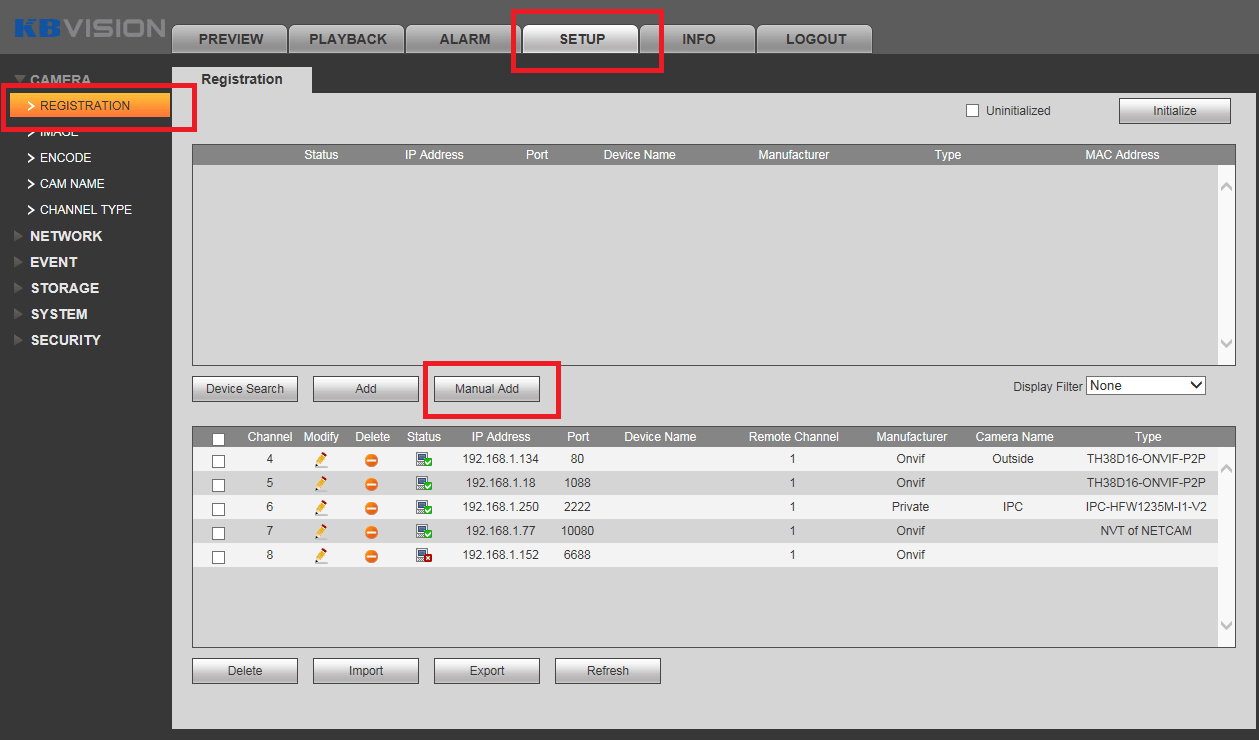Click the pencil modify icon for channel 4
Screen dimensions: 1259x740
pyautogui.click(x=321, y=459)
